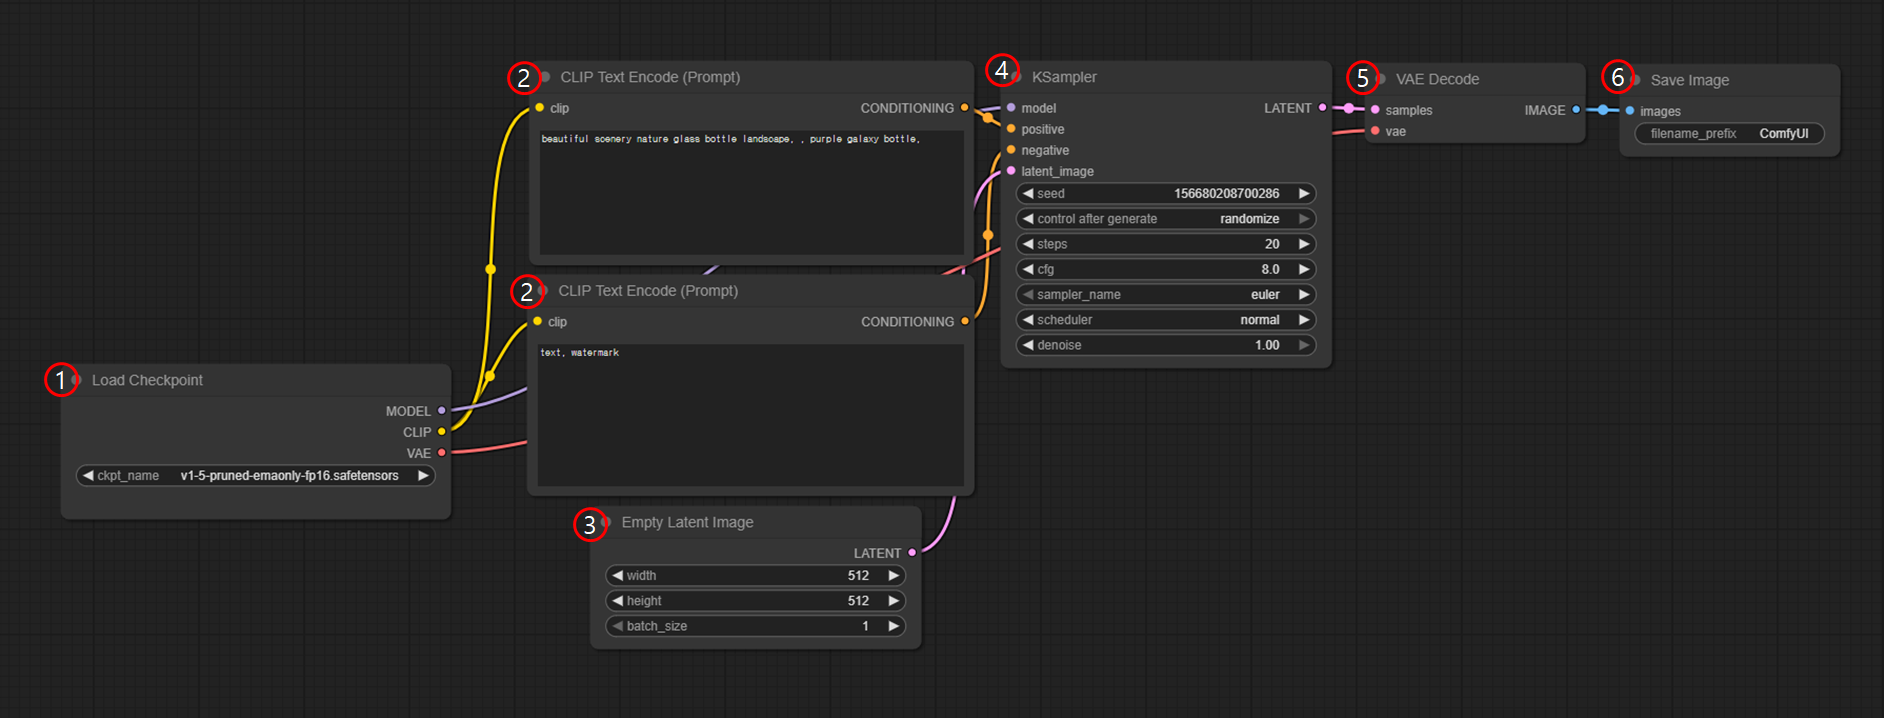
Task: Lower cfg with its left arrow
Action: tap(1028, 269)
